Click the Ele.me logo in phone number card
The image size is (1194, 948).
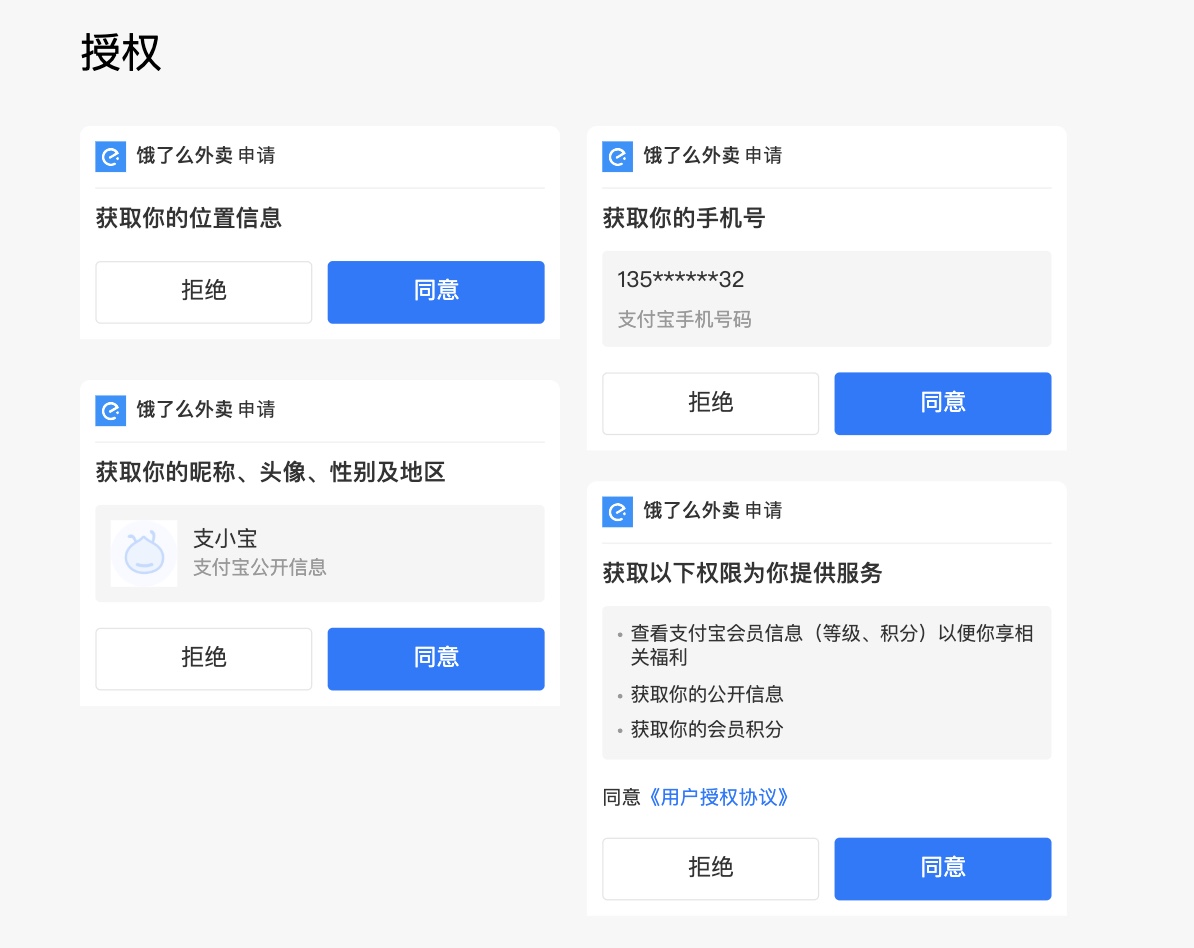618,157
